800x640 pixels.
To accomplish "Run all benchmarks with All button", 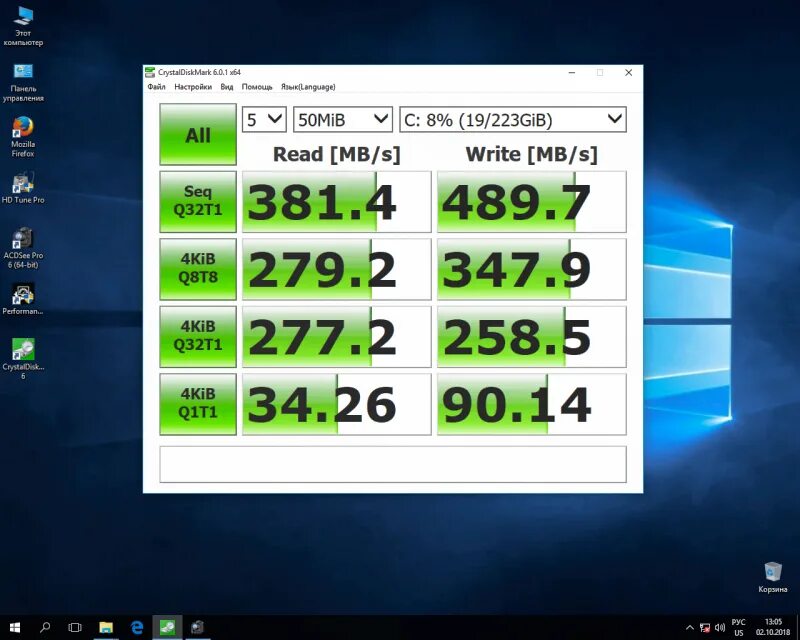I will tap(198, 135).
